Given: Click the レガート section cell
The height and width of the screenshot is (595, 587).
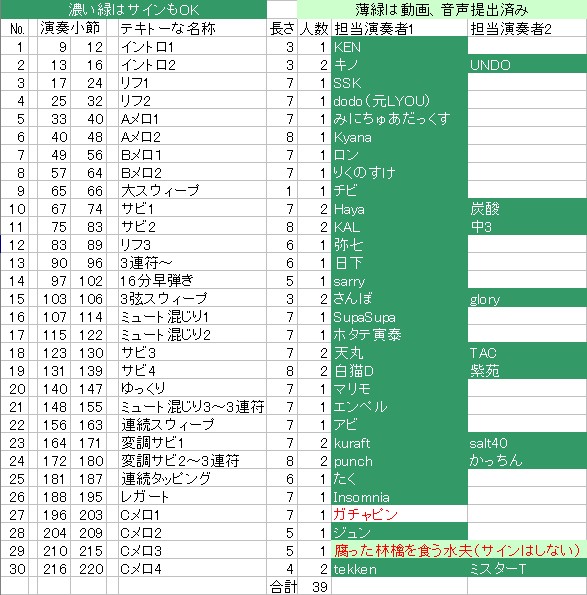Looking at the screenshot, I should 192,497.
